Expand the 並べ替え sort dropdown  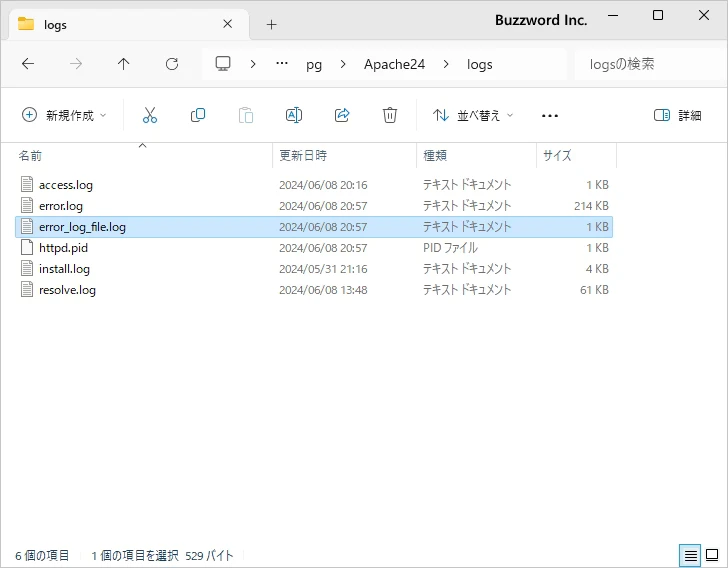tap(473, 115)
